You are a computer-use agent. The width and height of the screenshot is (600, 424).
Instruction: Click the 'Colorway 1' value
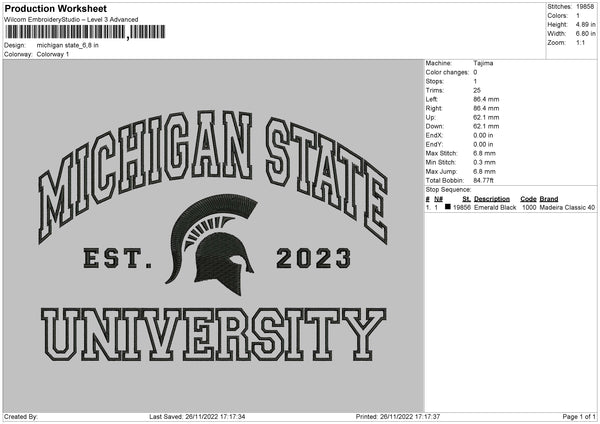coord(53,54)
